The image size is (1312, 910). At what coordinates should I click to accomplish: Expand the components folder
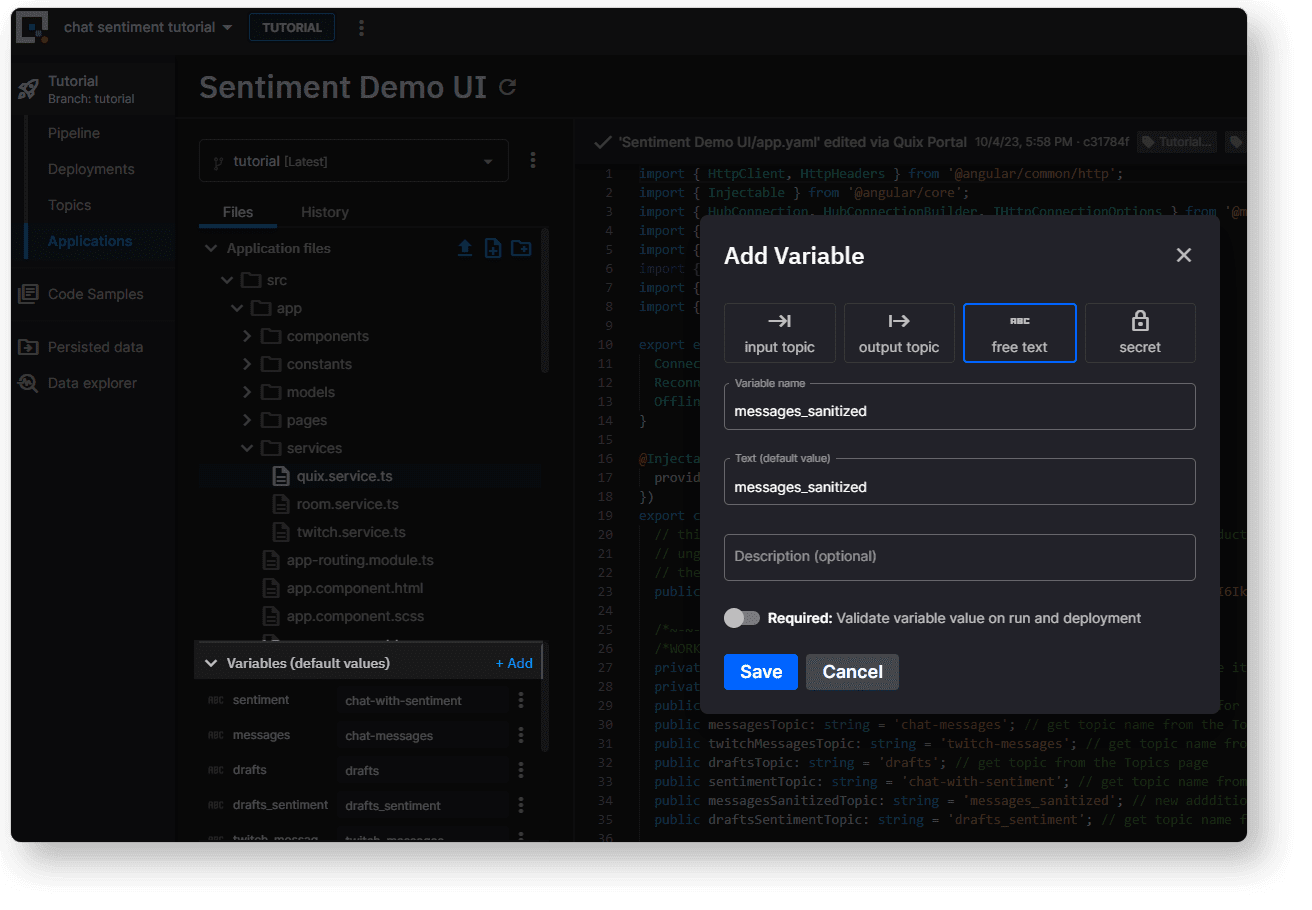(247, 336)
